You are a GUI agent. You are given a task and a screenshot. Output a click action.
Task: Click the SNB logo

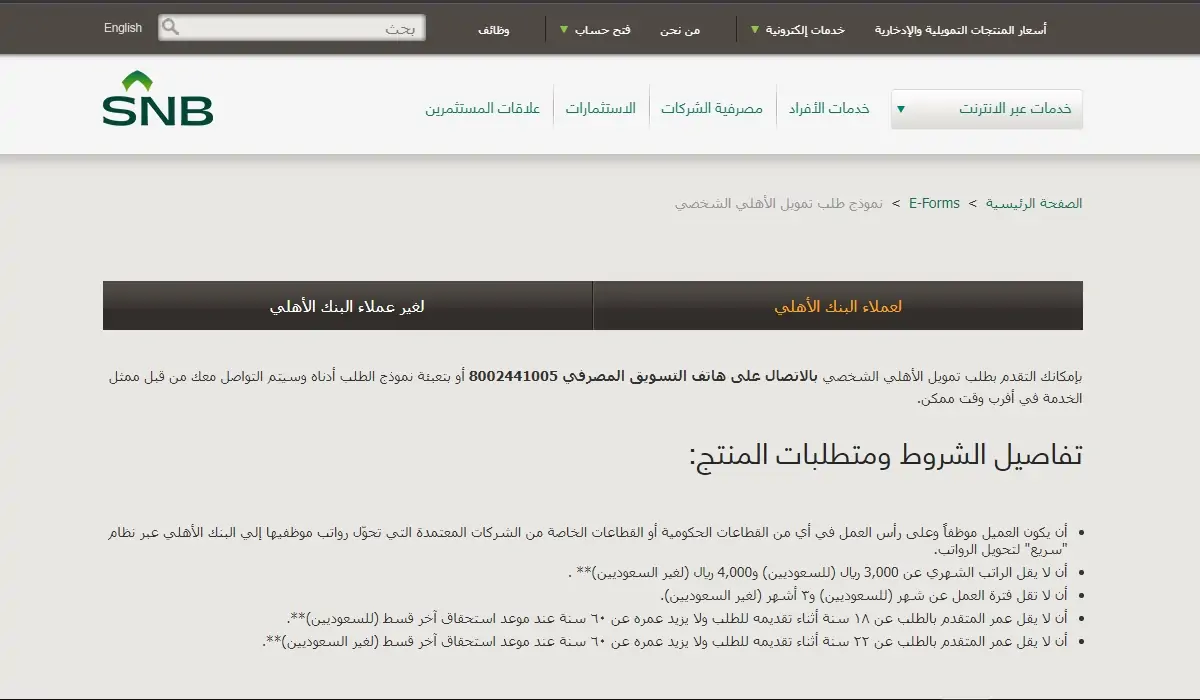click(x=158, y=98)
